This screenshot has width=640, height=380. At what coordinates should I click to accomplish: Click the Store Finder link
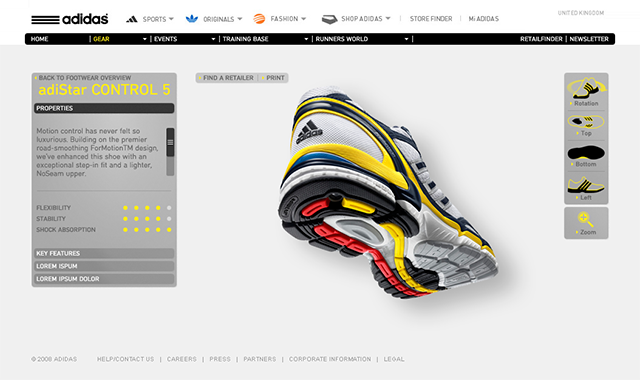[x=431, y=19]
